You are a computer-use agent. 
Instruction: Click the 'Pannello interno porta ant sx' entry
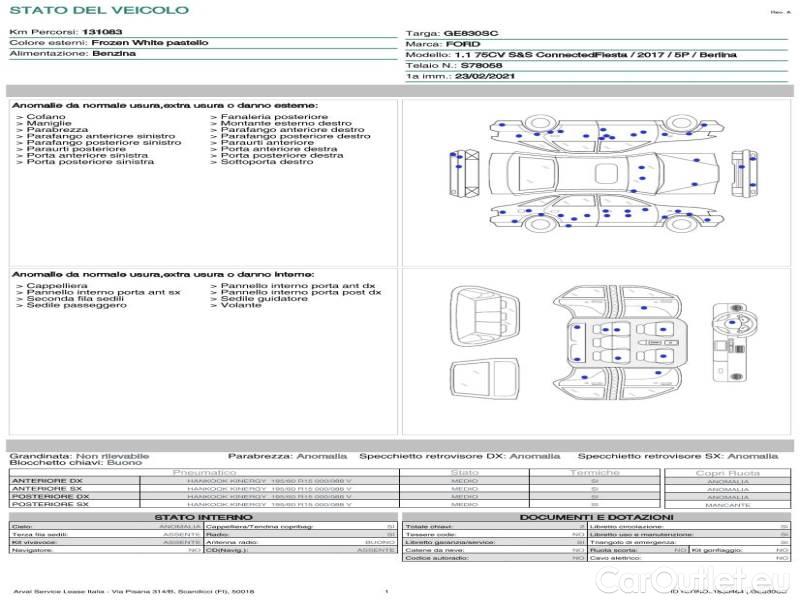tap(104, 292)
